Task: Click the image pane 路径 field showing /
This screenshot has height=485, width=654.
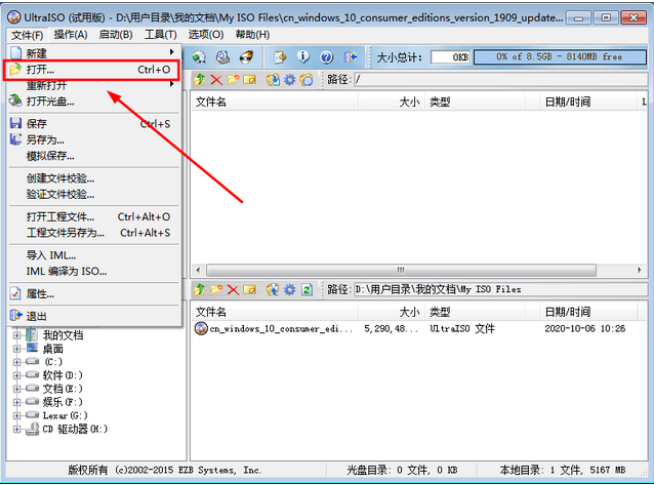Action: click(501, 79)
